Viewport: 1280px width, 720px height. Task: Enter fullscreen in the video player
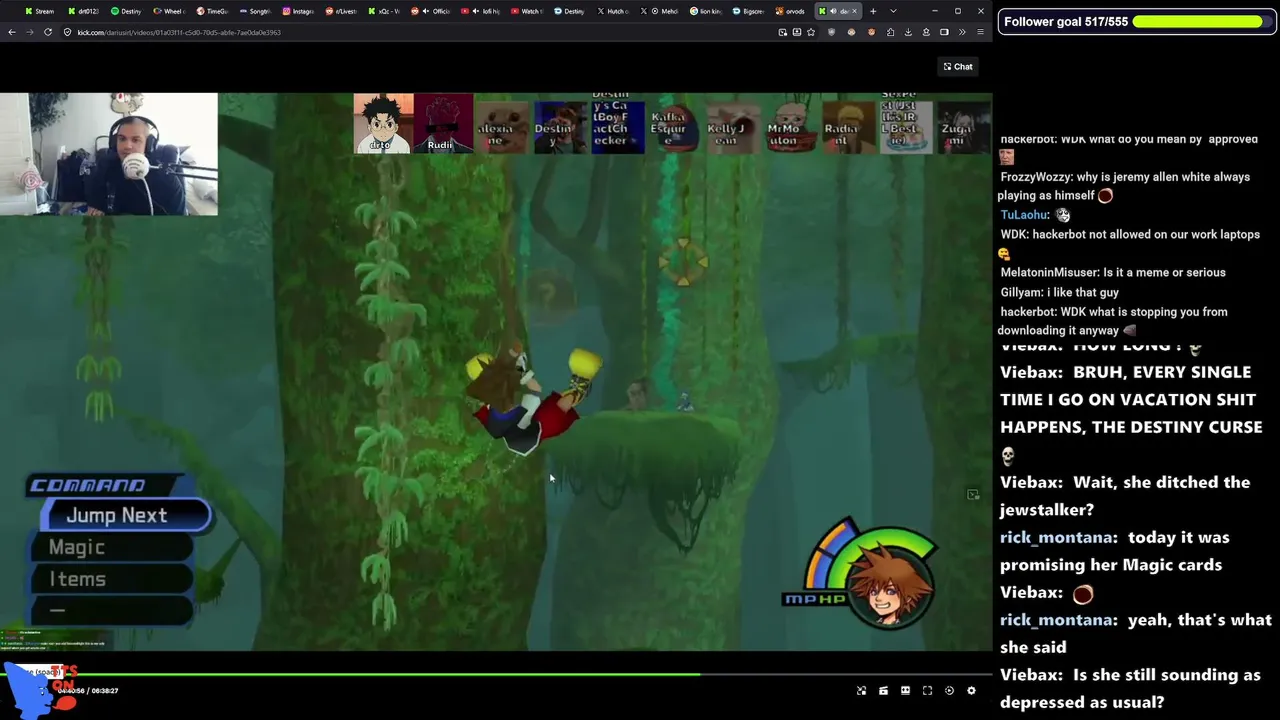pyautogui.click(x=927, y=691)
